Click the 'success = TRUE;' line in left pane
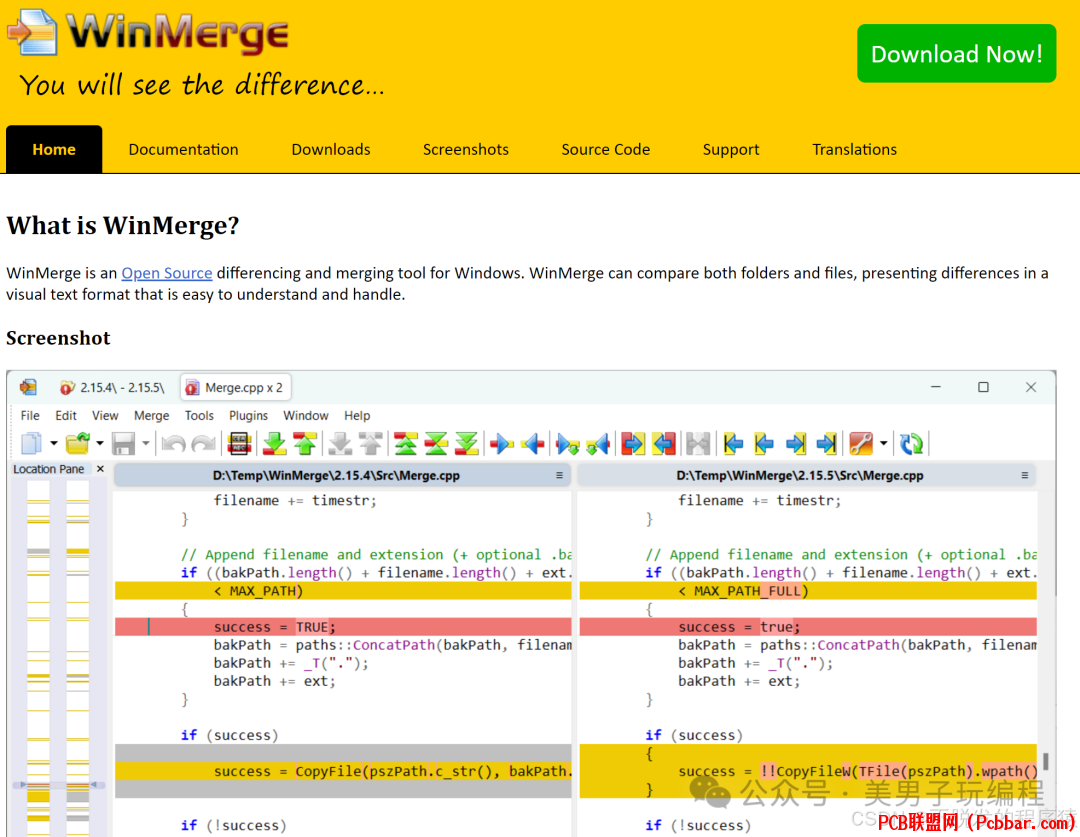The image size is (1080, 837). click(x=343, y=627)
